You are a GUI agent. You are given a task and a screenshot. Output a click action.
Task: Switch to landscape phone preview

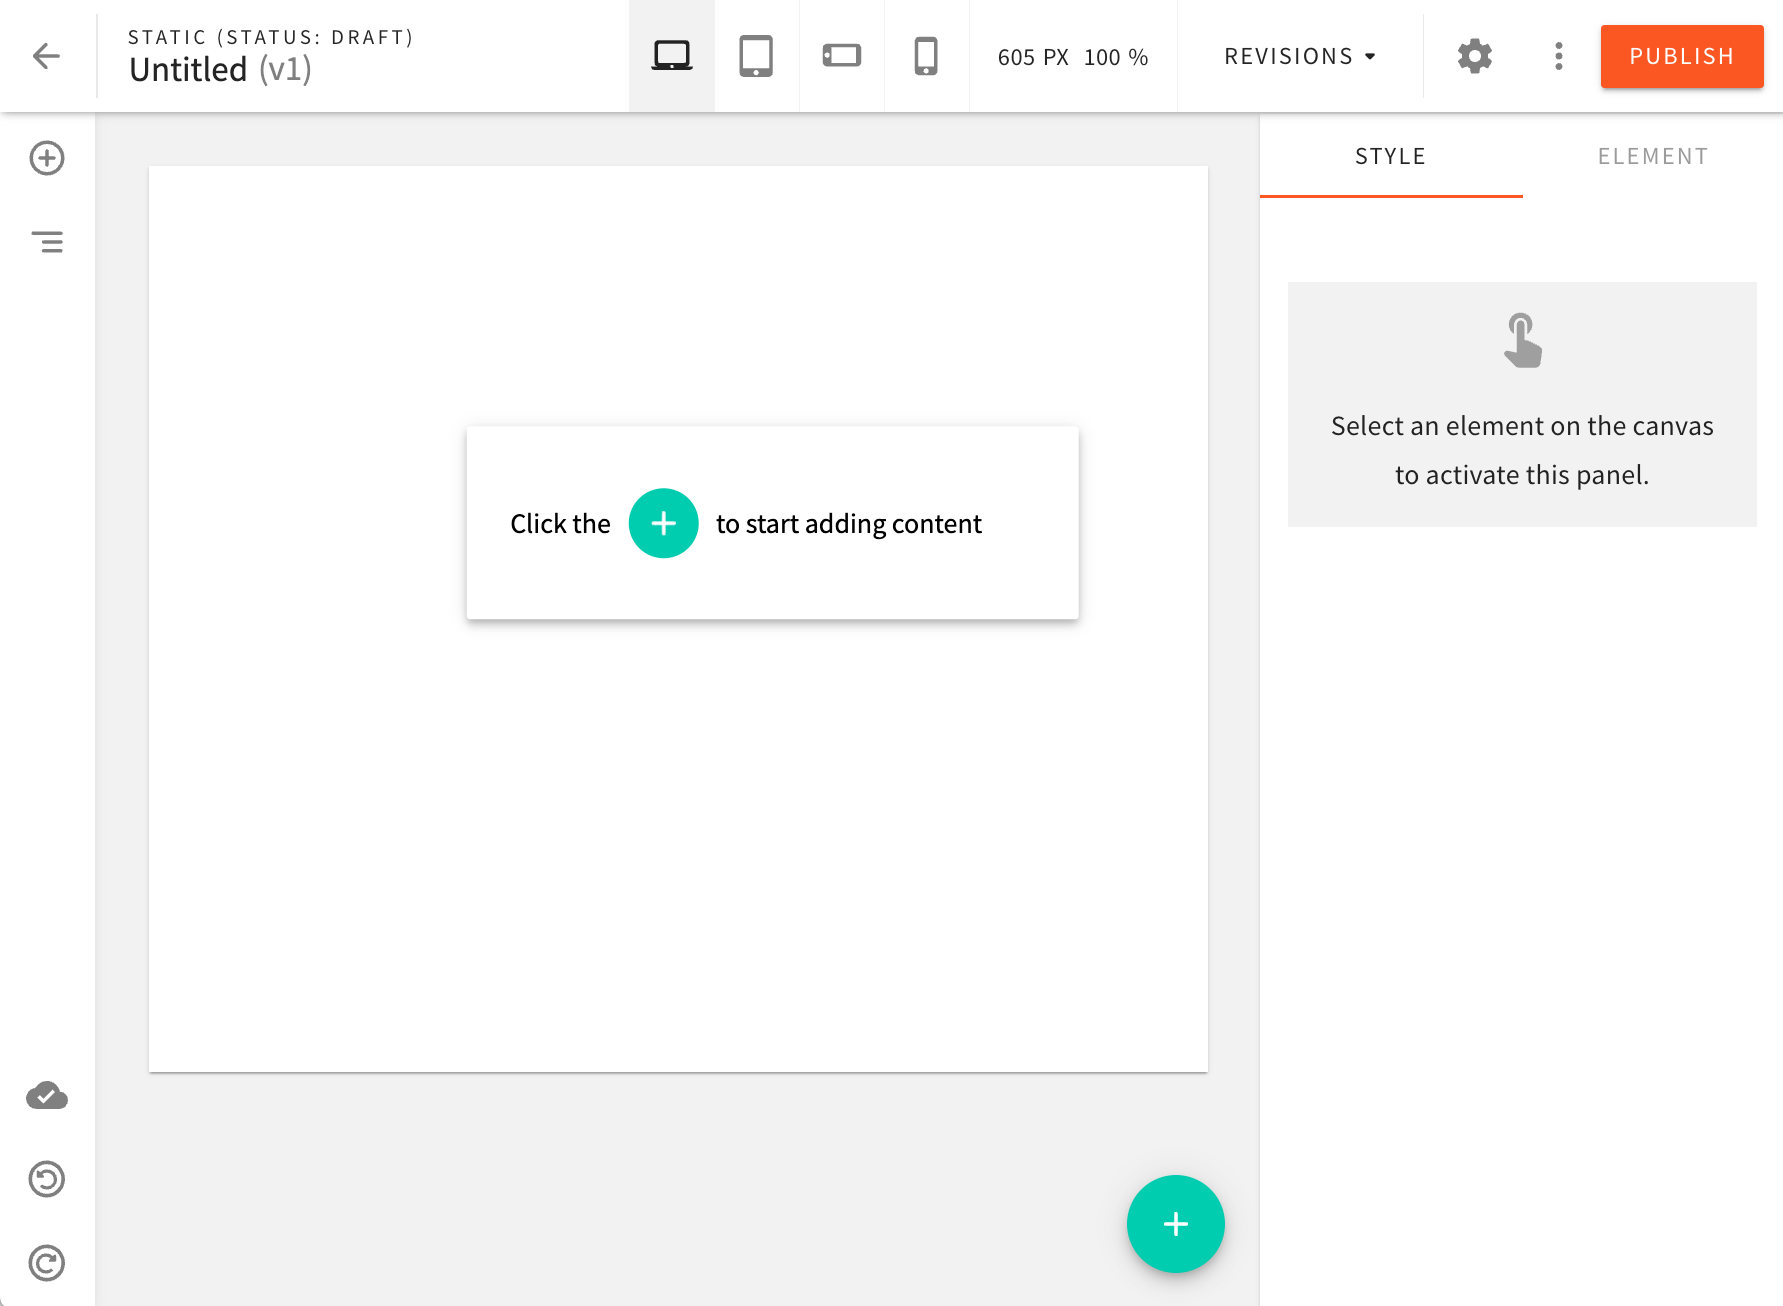[x=841, y=56]
